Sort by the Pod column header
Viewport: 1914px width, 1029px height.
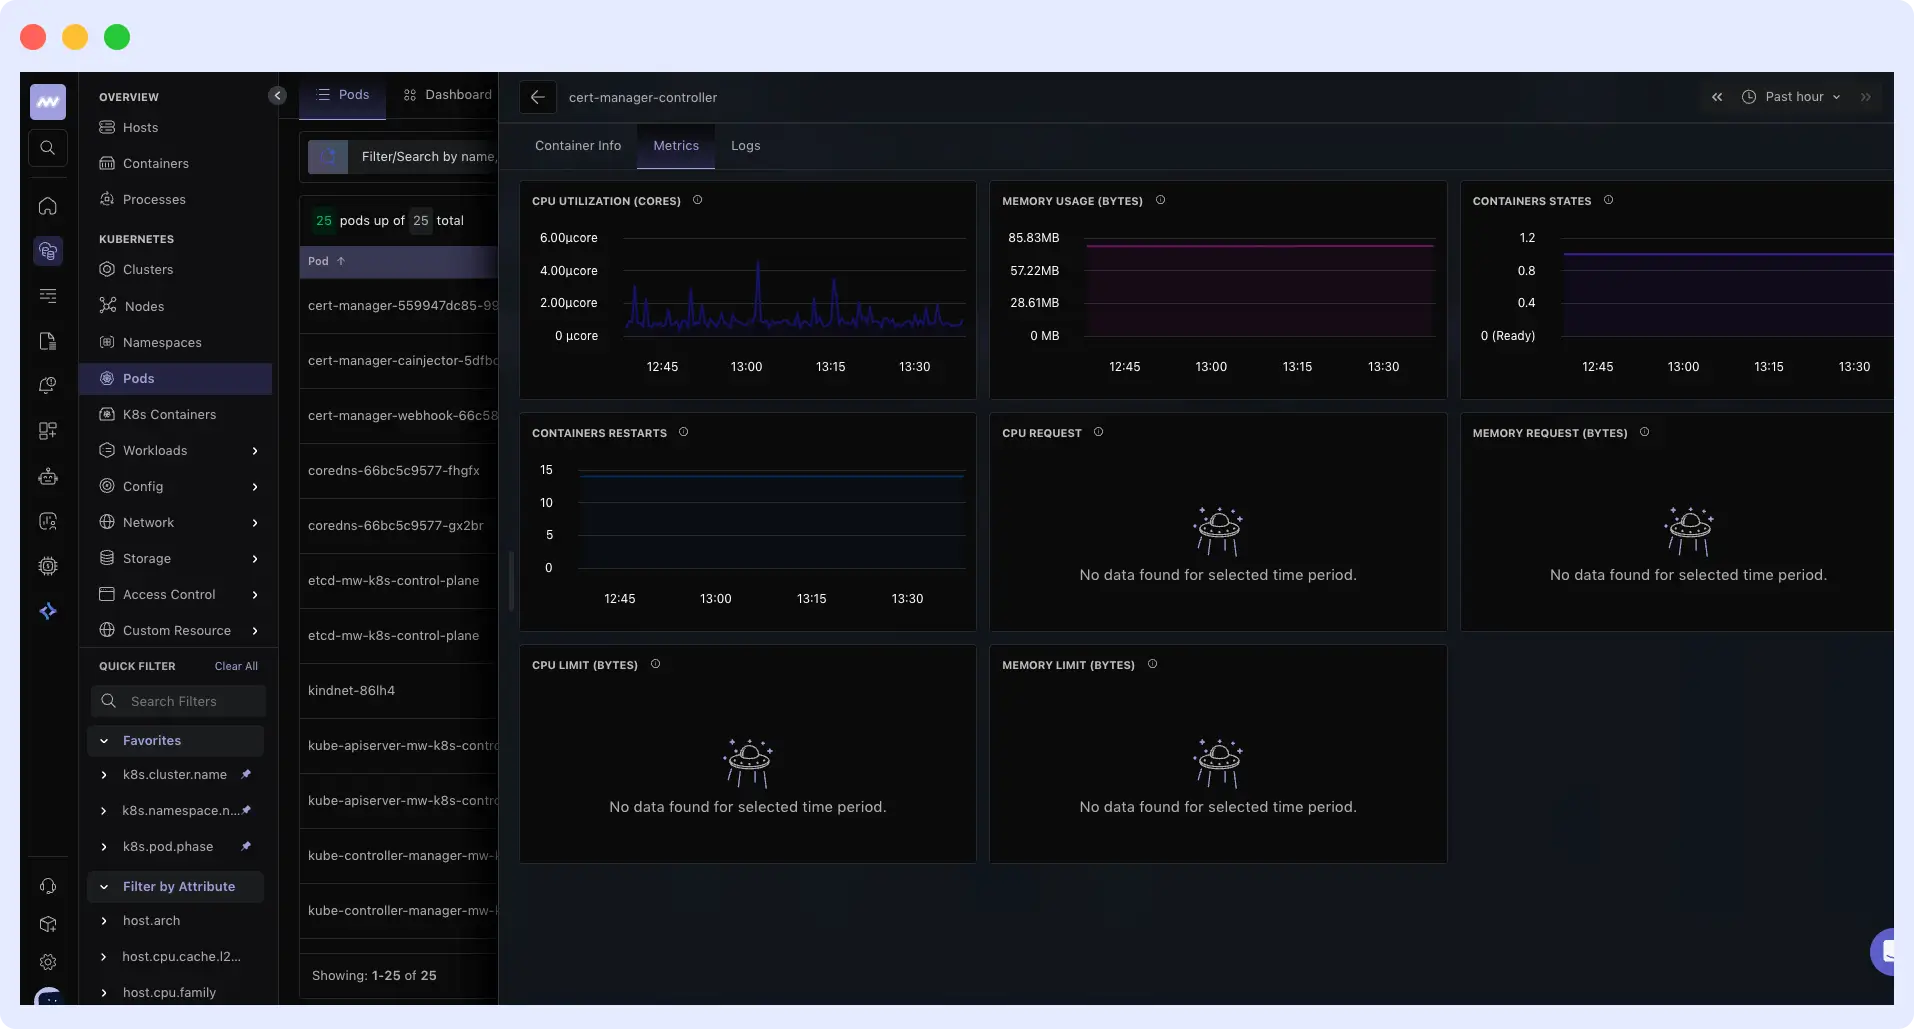pos(326,261)
